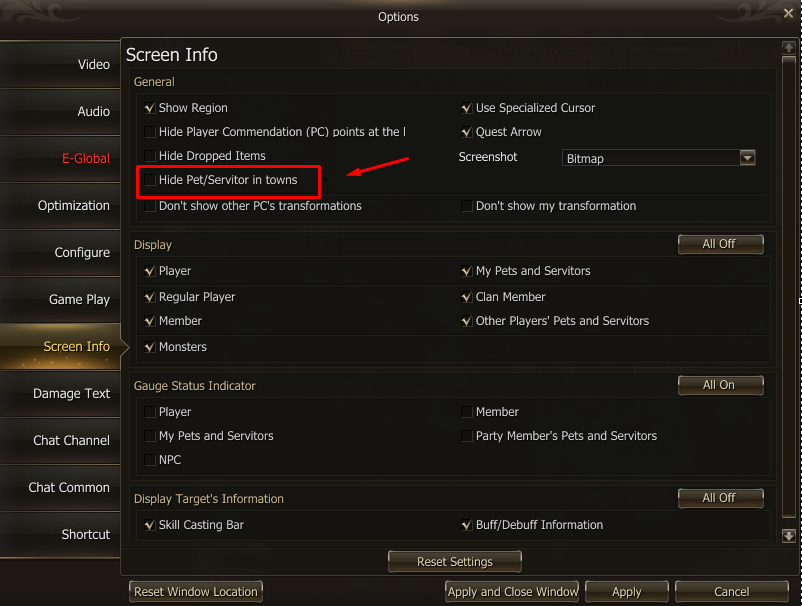Check the NPC gauge status checkbox
The width and height of the screenshot is (802, 606).
(x=150, y=460)
